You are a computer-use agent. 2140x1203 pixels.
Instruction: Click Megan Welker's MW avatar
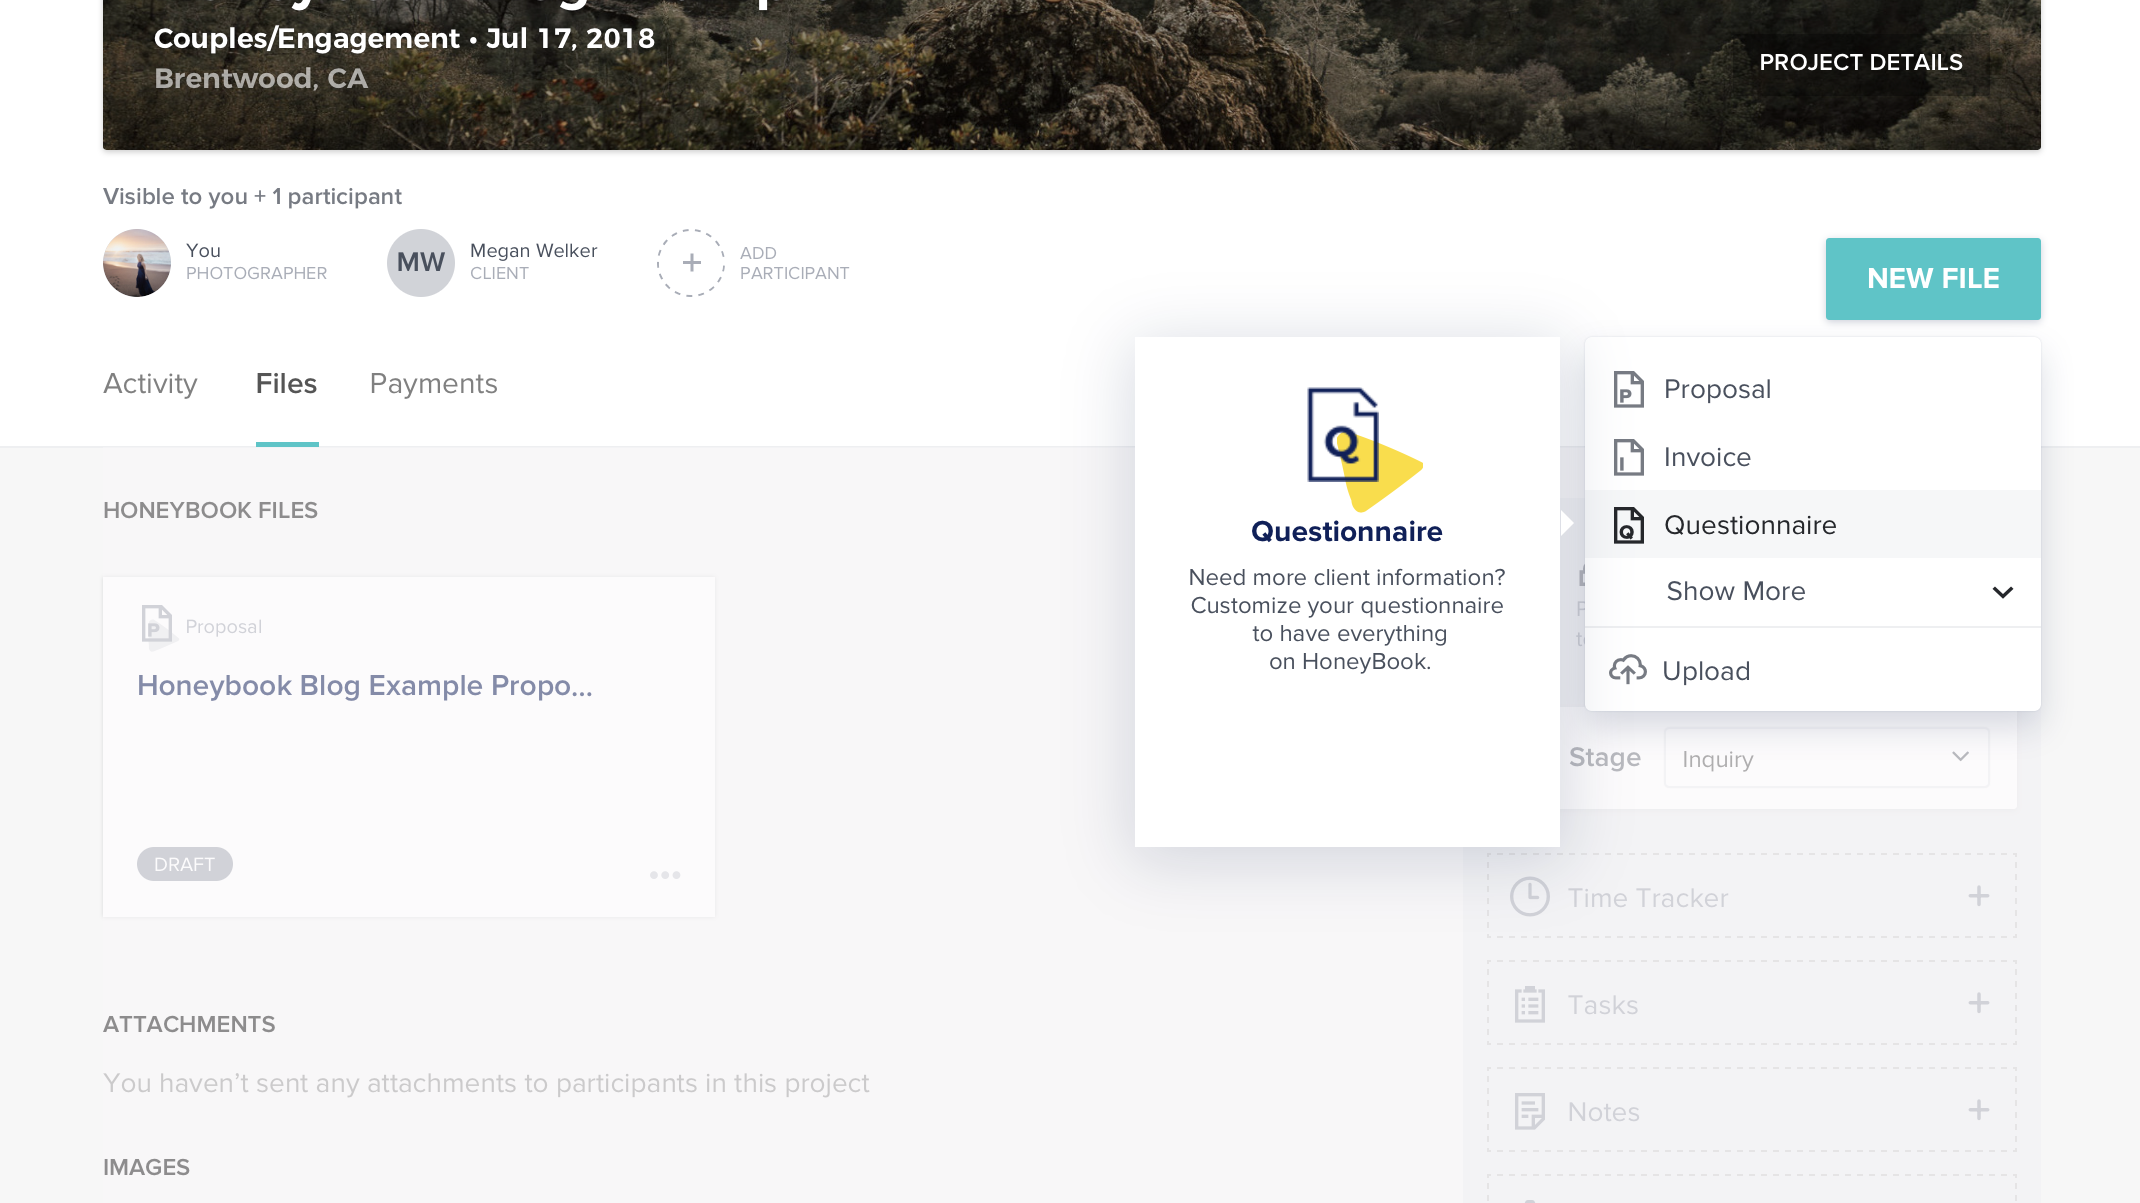point(421,263)
